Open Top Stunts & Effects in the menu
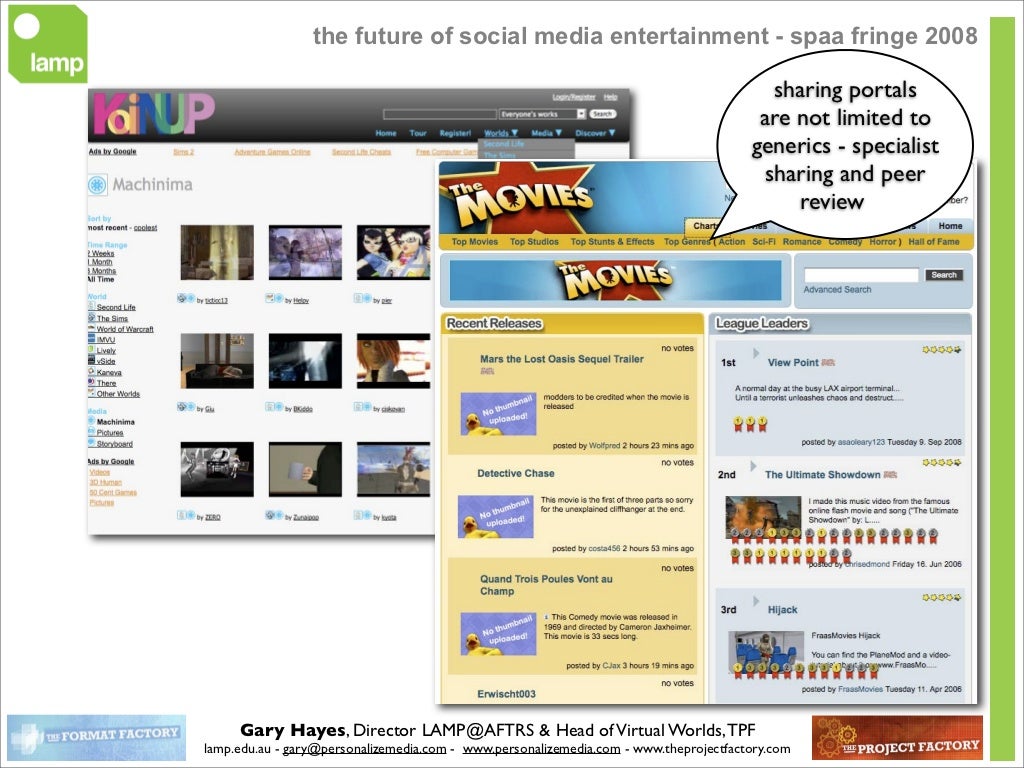1024x768 pixels. pos(613,242)
